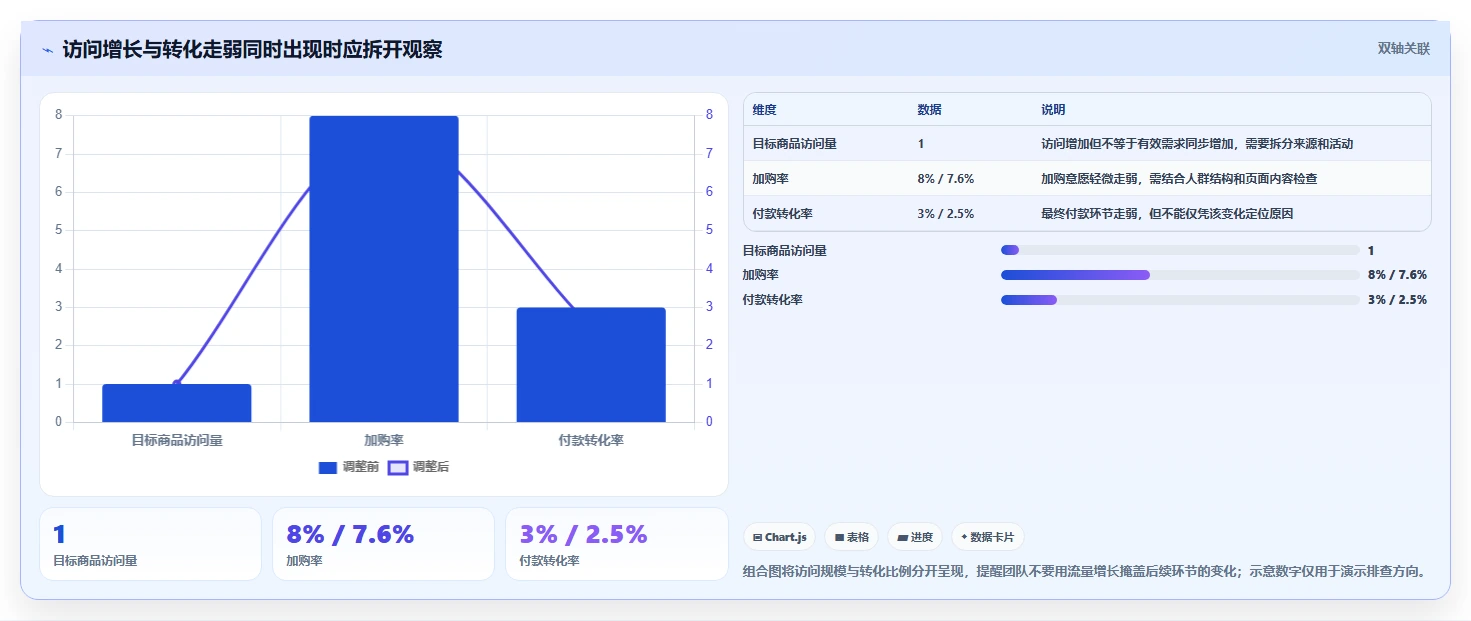The image size is (1471, 621).
Task: Click the card title 访问增长与转化走弱同时出现时应拆开观察
Action: [x=252, y=49]
